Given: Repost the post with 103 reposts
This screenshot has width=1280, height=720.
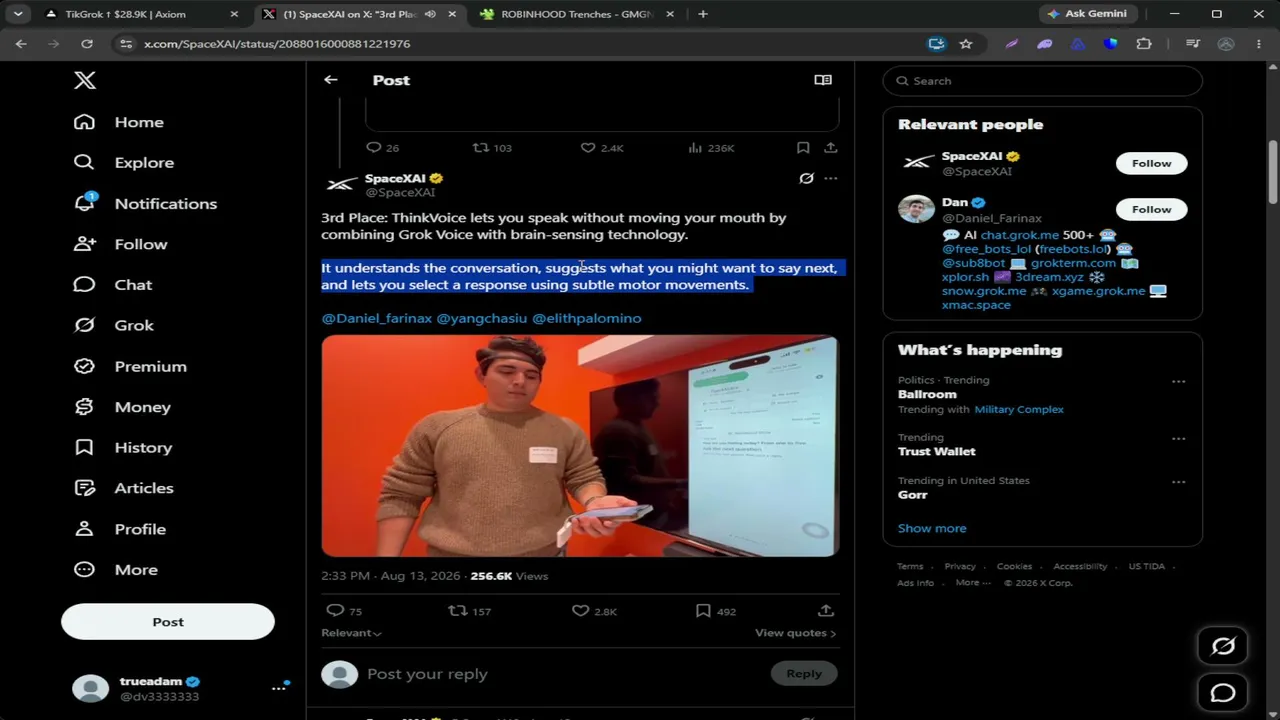Looking at the screenshot, I should pyautogui.click(x=492, y=148).
